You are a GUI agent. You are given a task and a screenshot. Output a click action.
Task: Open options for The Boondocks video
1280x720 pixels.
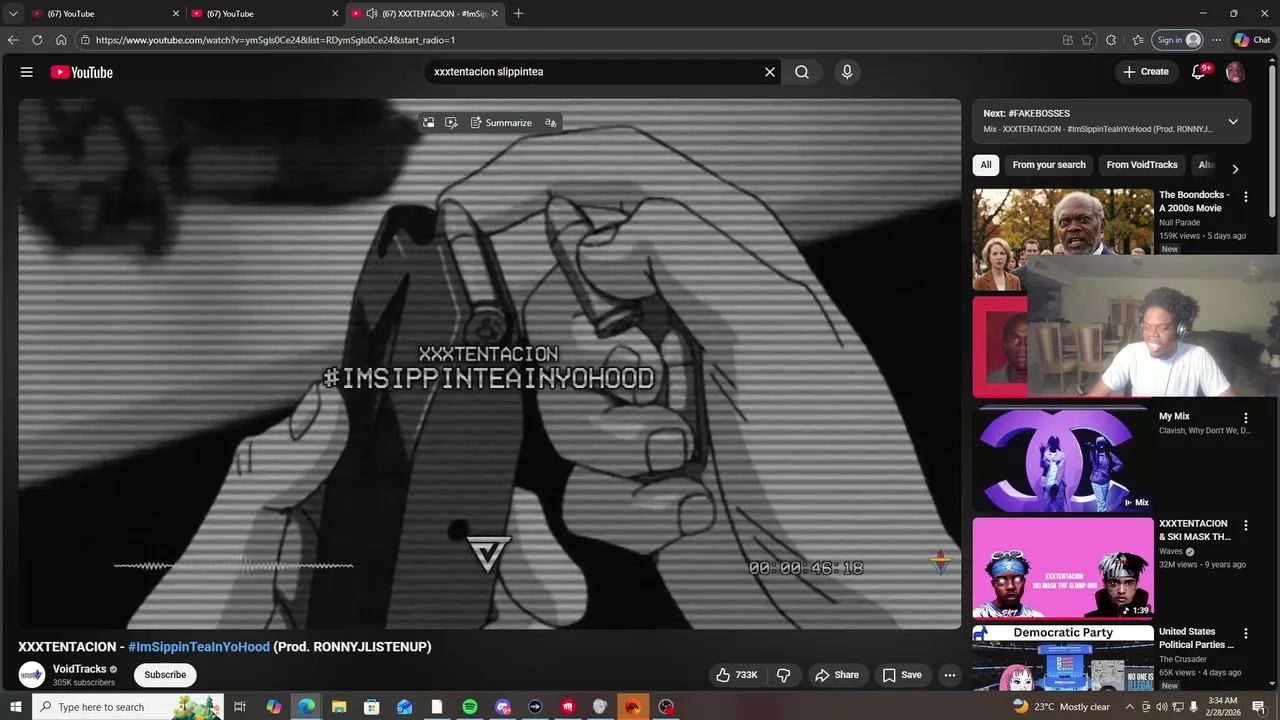coord(1246,197)
